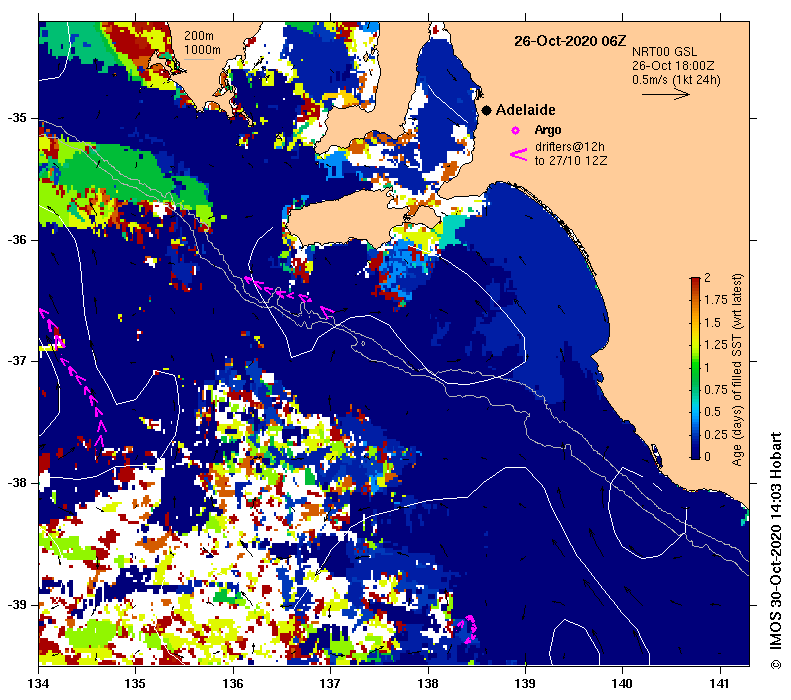Click the colorbar tick label '1.75'
The image size is (791, 700).
716,300
